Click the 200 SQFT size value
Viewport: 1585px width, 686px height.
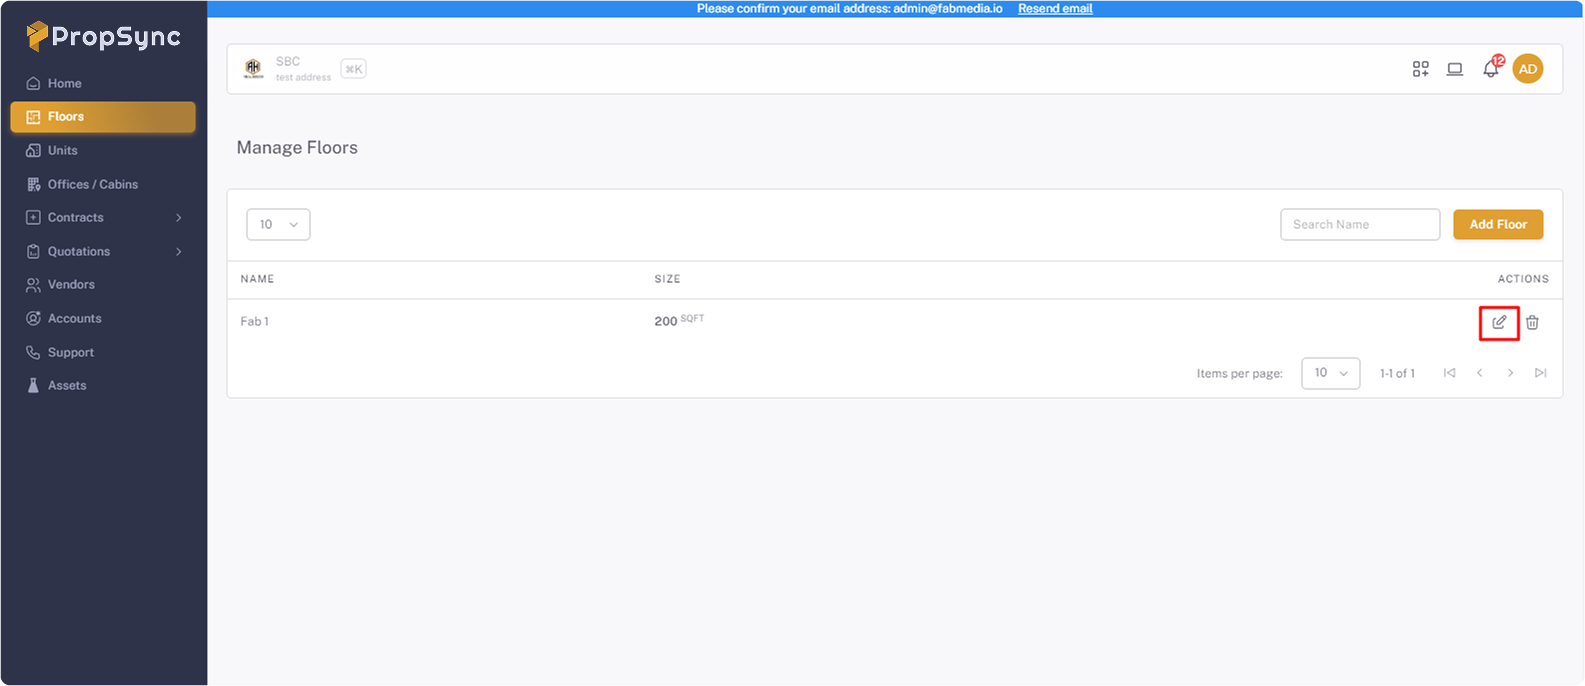(679, 320)
